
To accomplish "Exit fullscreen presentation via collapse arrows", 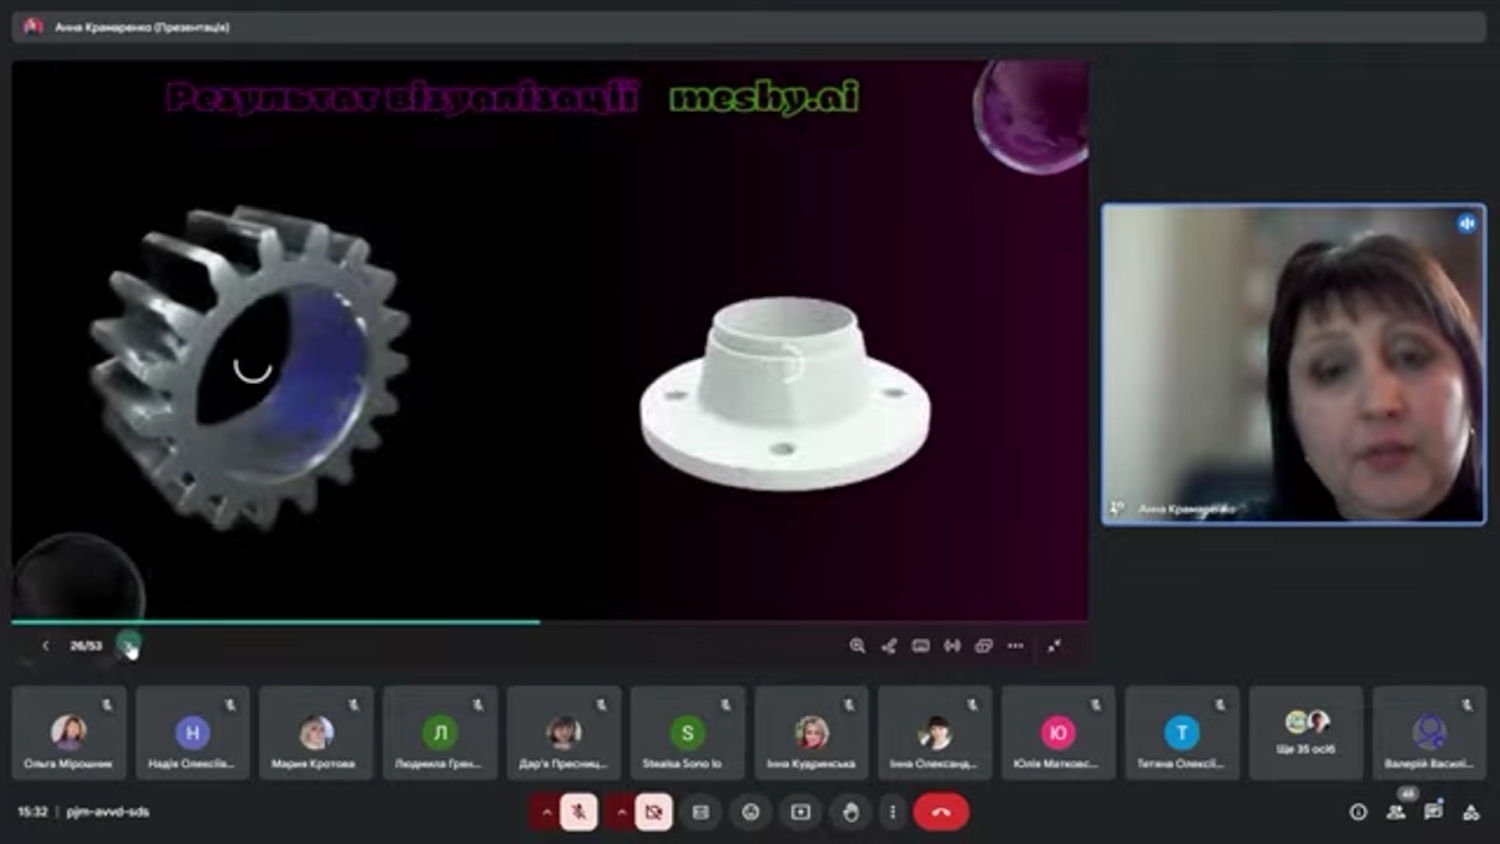I will (x=1054, y=646).
